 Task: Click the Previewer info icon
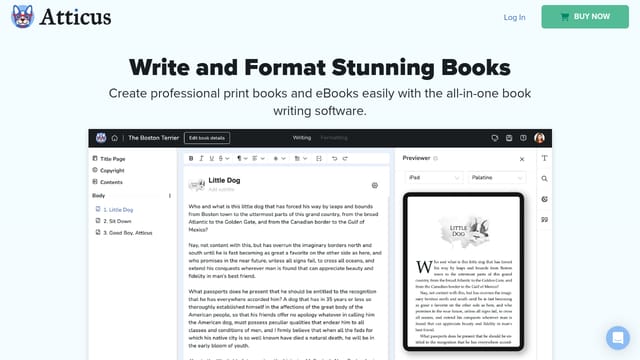click(436, 158)
